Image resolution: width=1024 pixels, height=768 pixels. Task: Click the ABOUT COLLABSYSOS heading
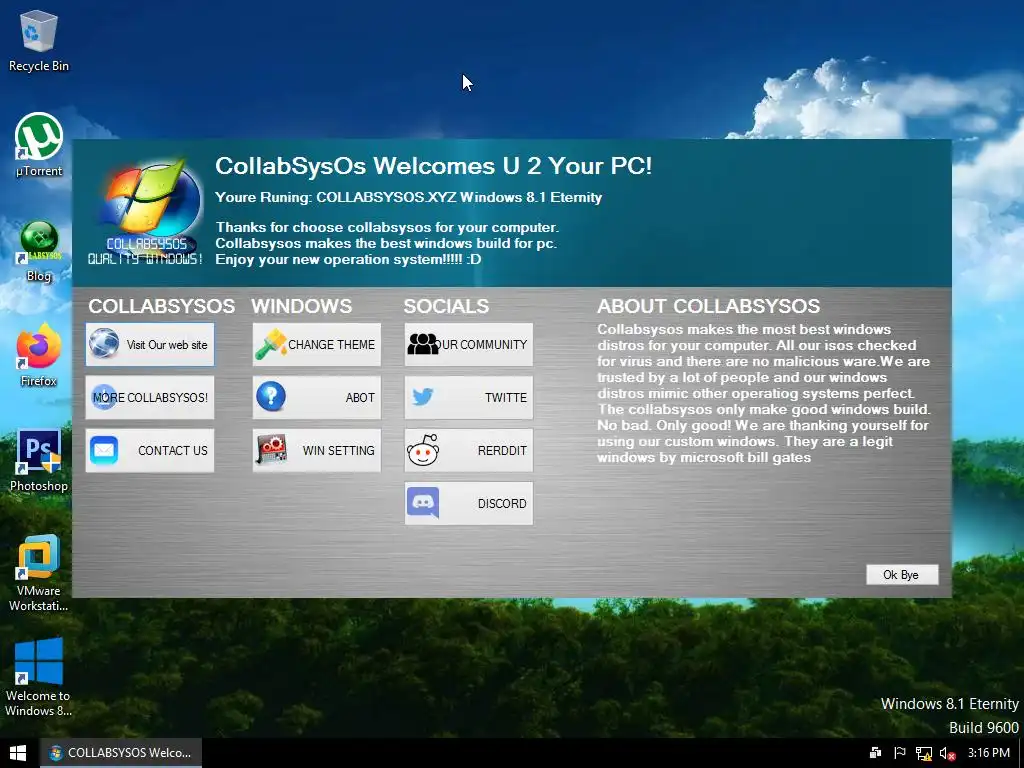click(708, 306)
